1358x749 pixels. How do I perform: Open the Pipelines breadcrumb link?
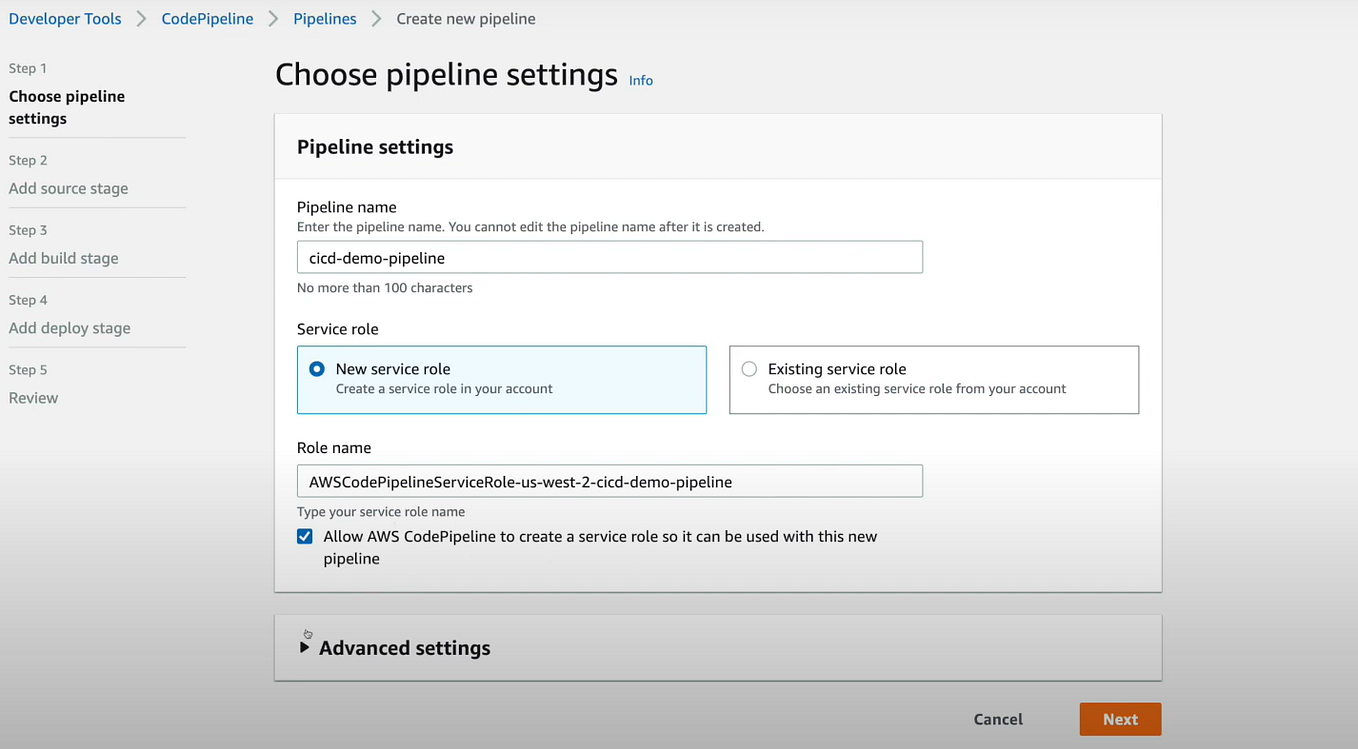click(325, 19)
